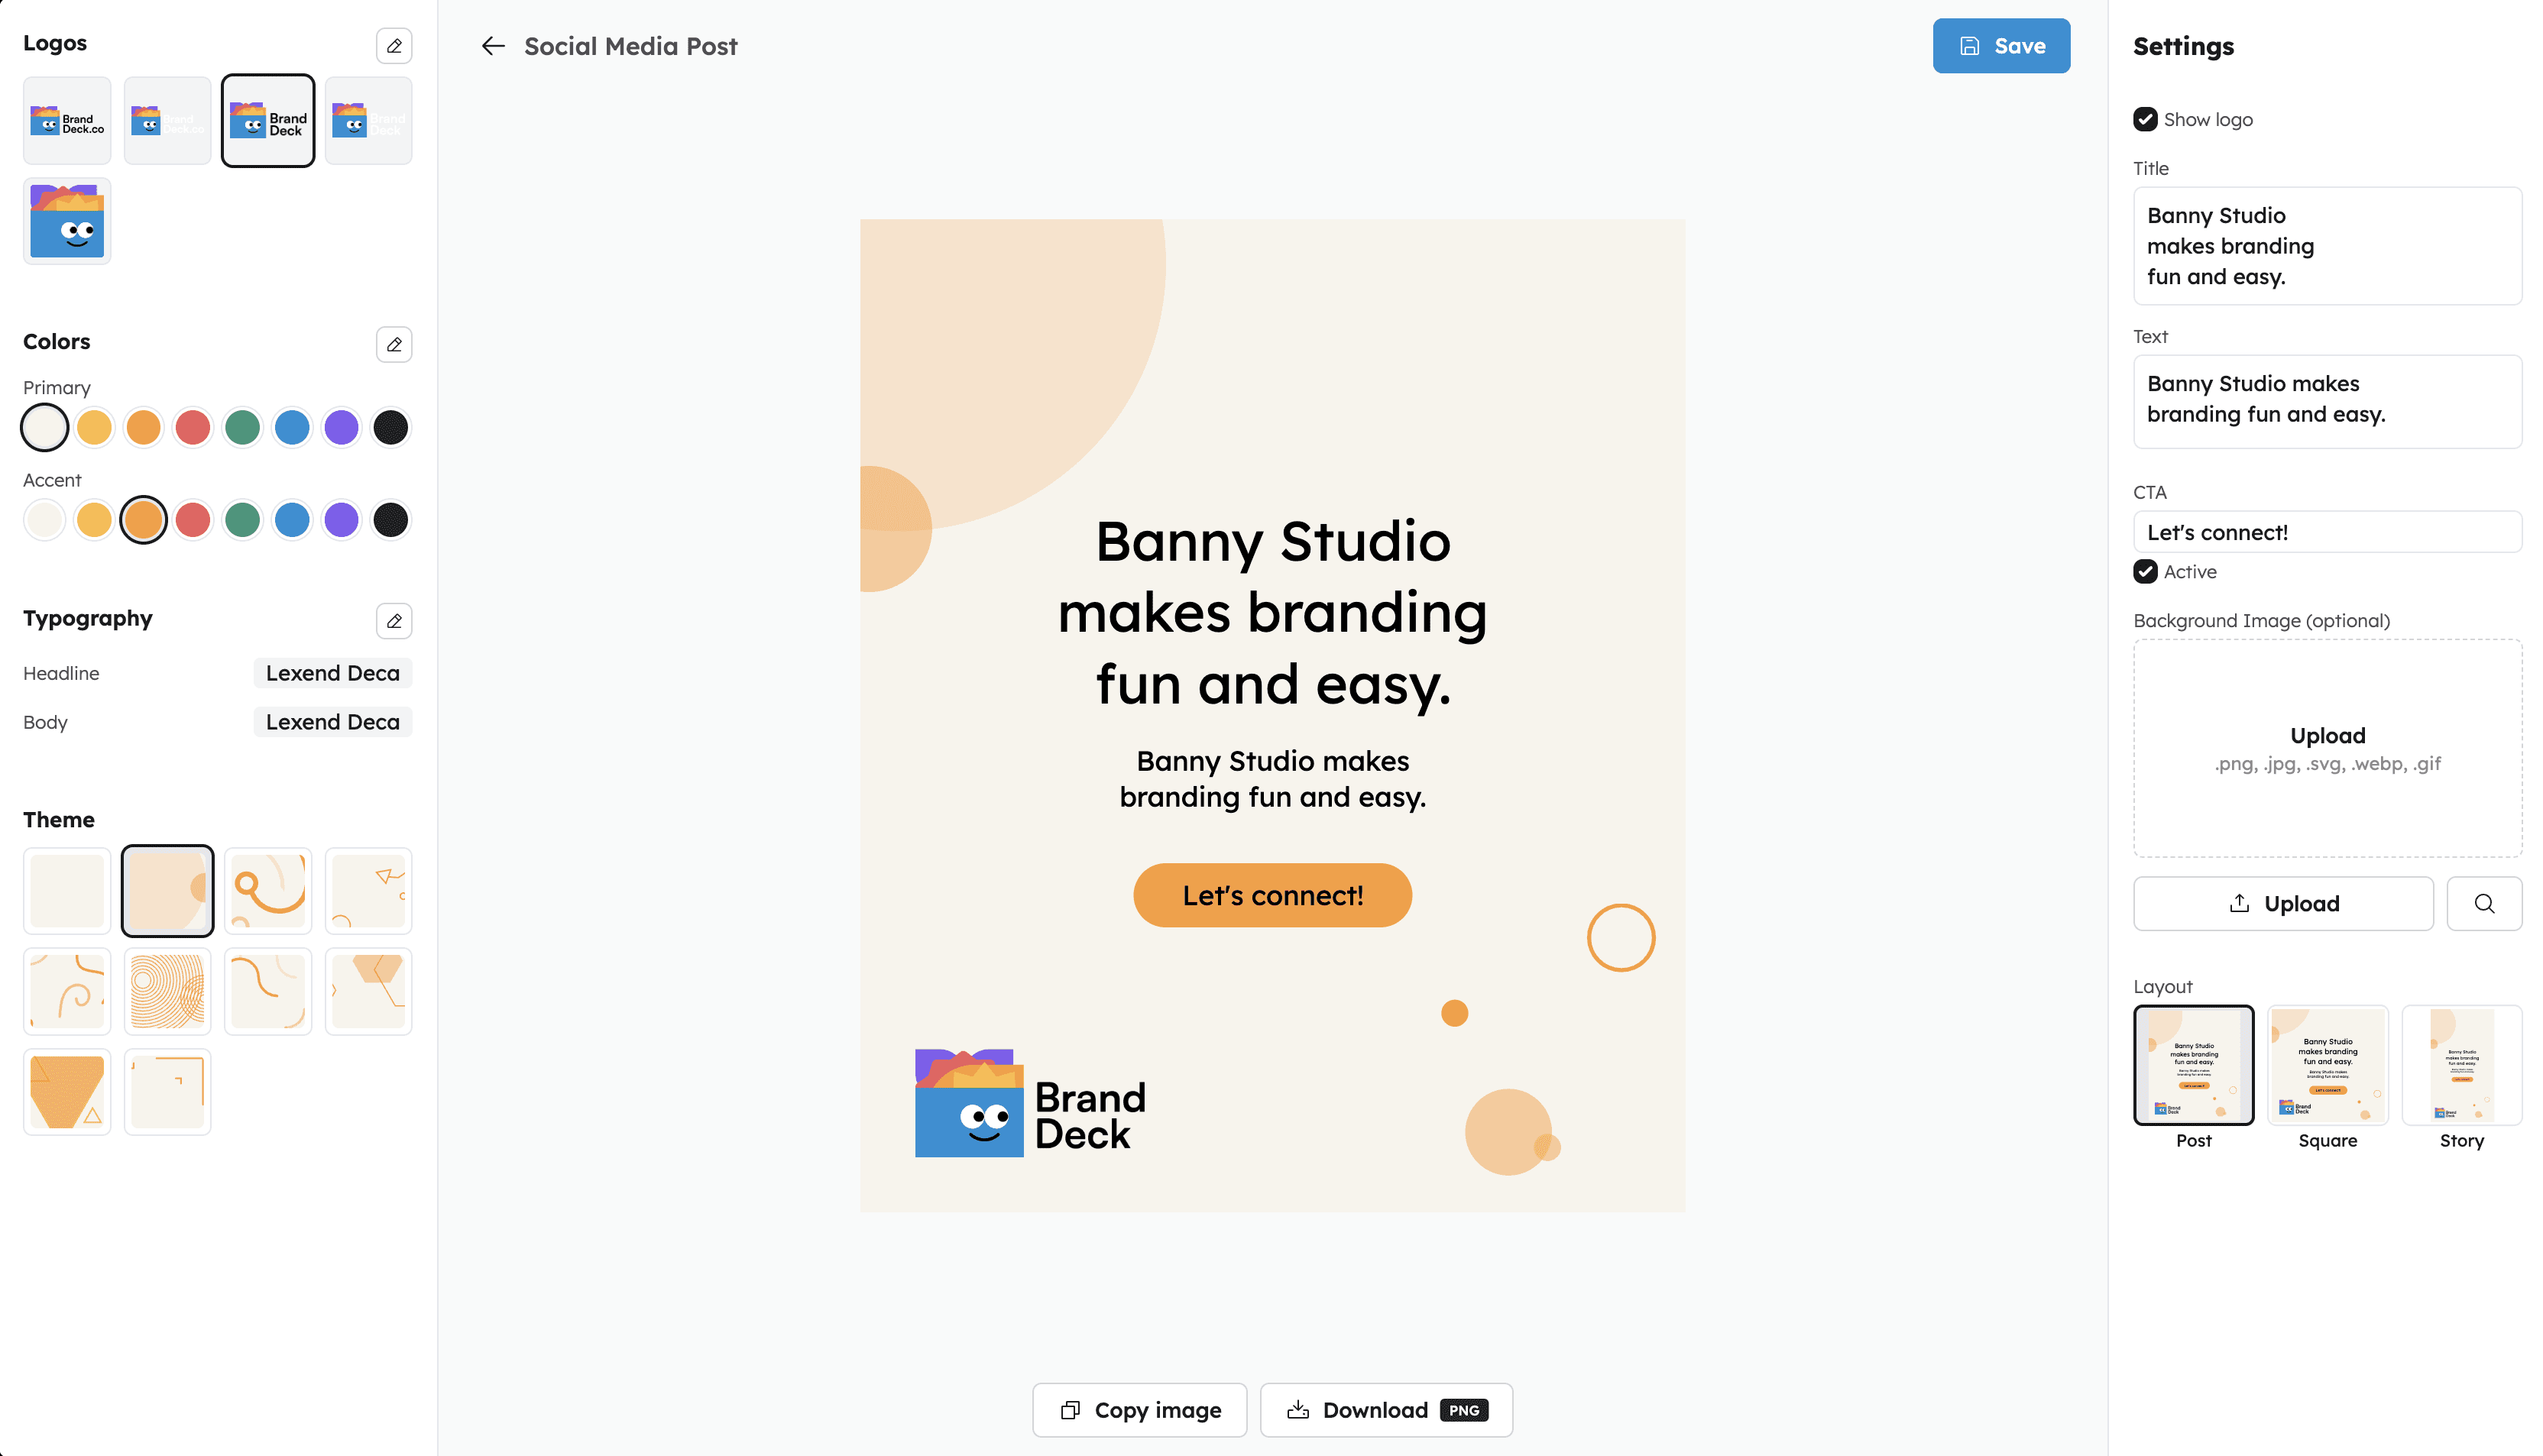Switch layout to Square
The image size is (2543, 1456).
(x=2327, y=1066)
